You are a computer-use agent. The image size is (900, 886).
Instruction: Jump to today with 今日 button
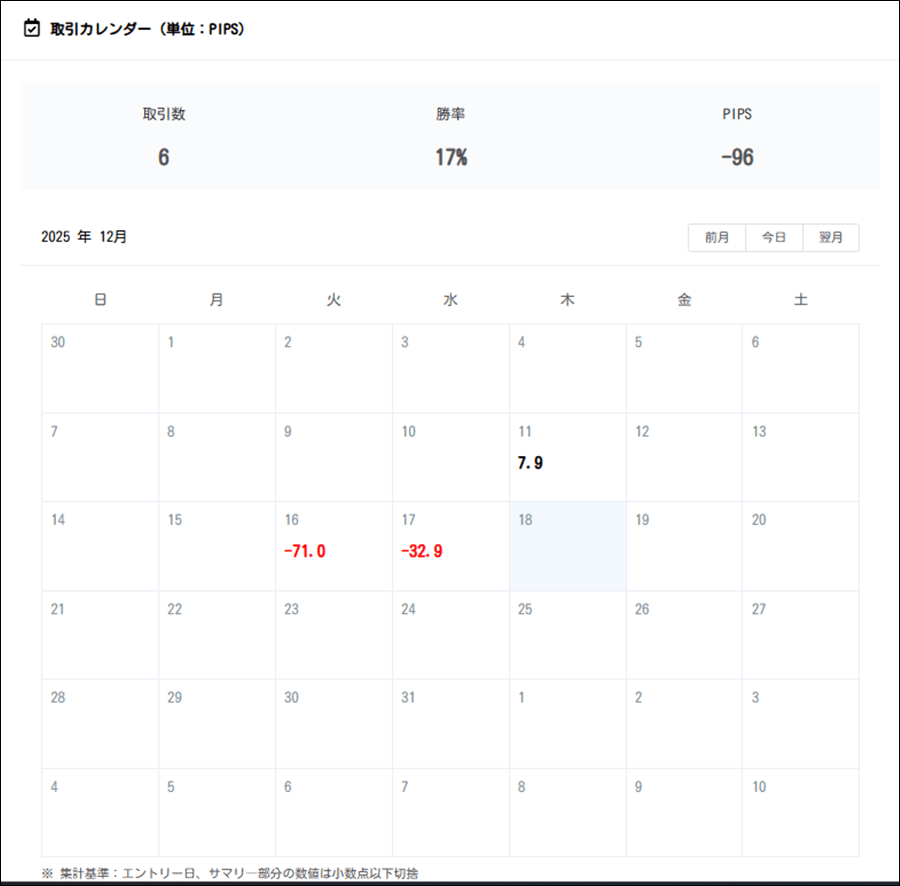774,238
